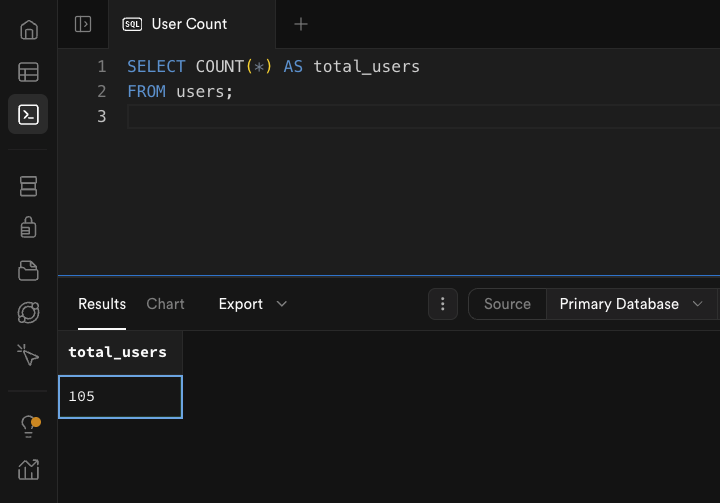
Task: Open the Table Editor icon
Action: tap(28, 72)
